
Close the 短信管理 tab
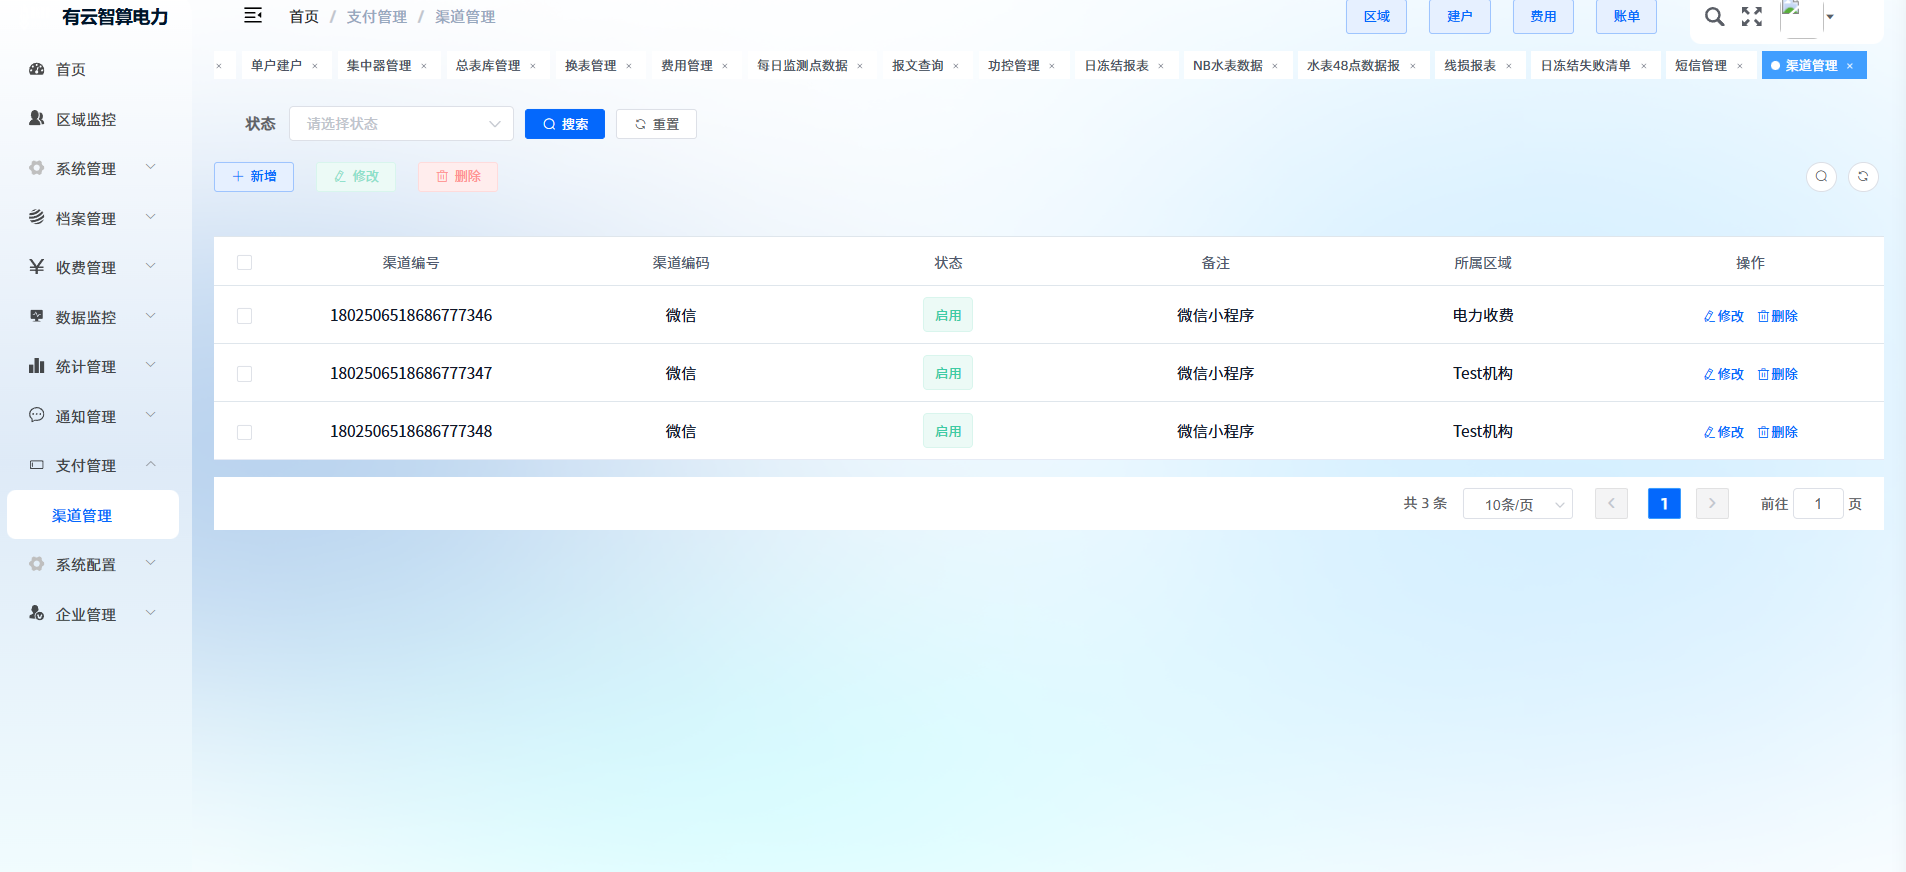[1740, 67]
